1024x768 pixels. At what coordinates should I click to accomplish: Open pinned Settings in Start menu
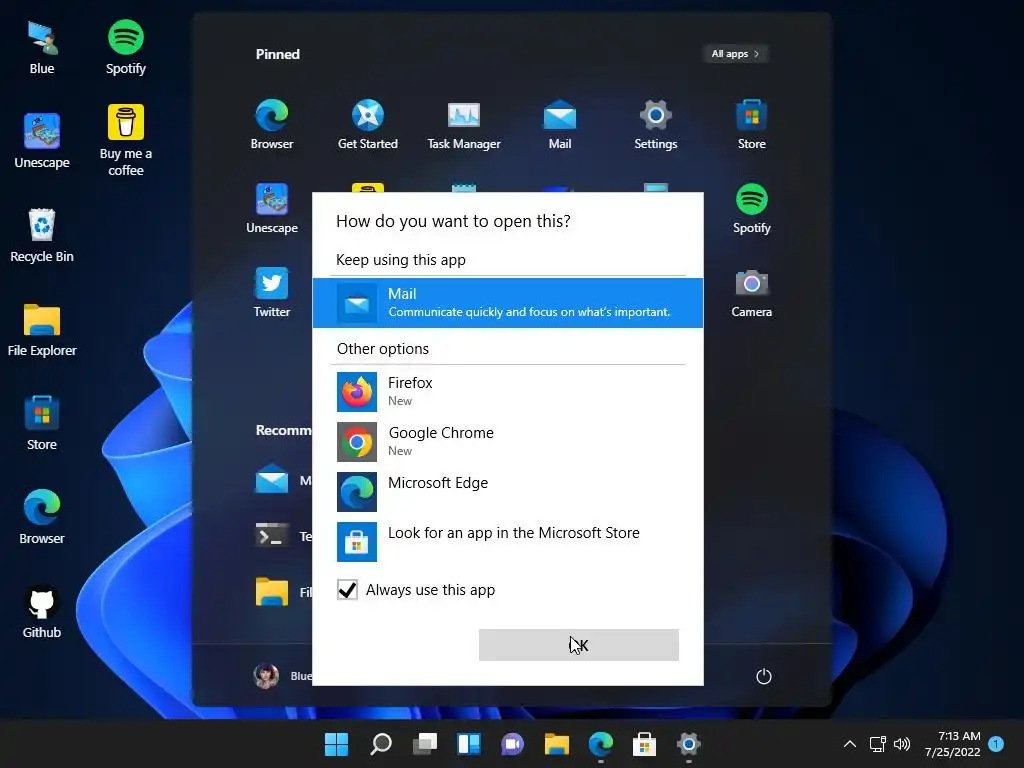(656, 125)
